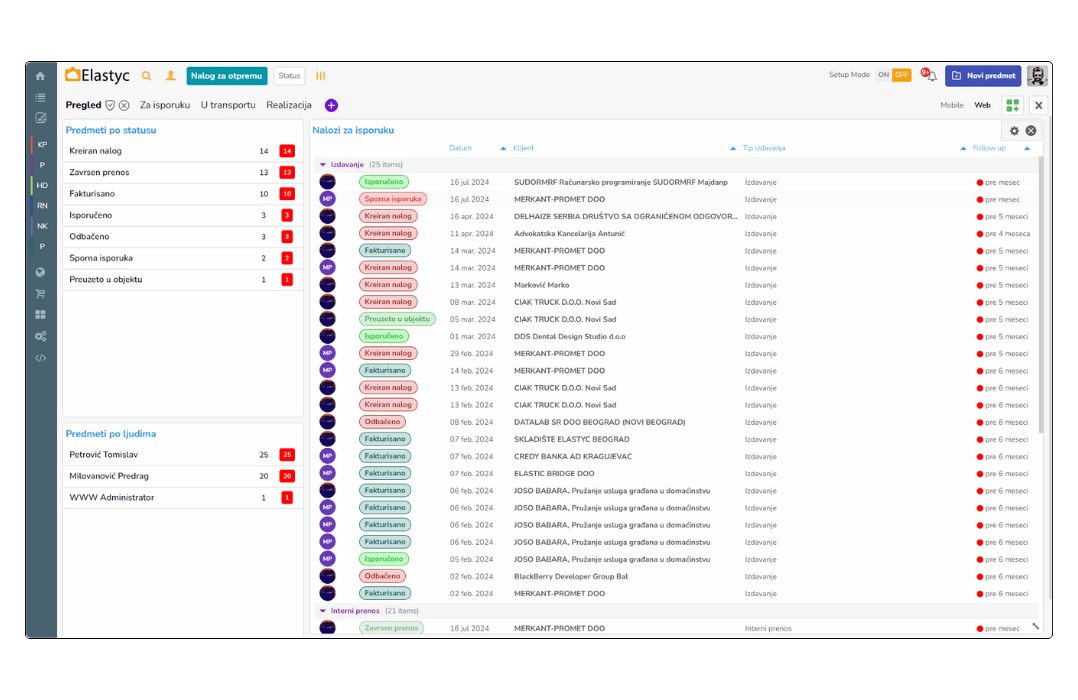
Task: Switch to the Za isporuku tab
Action: [165, 105]
